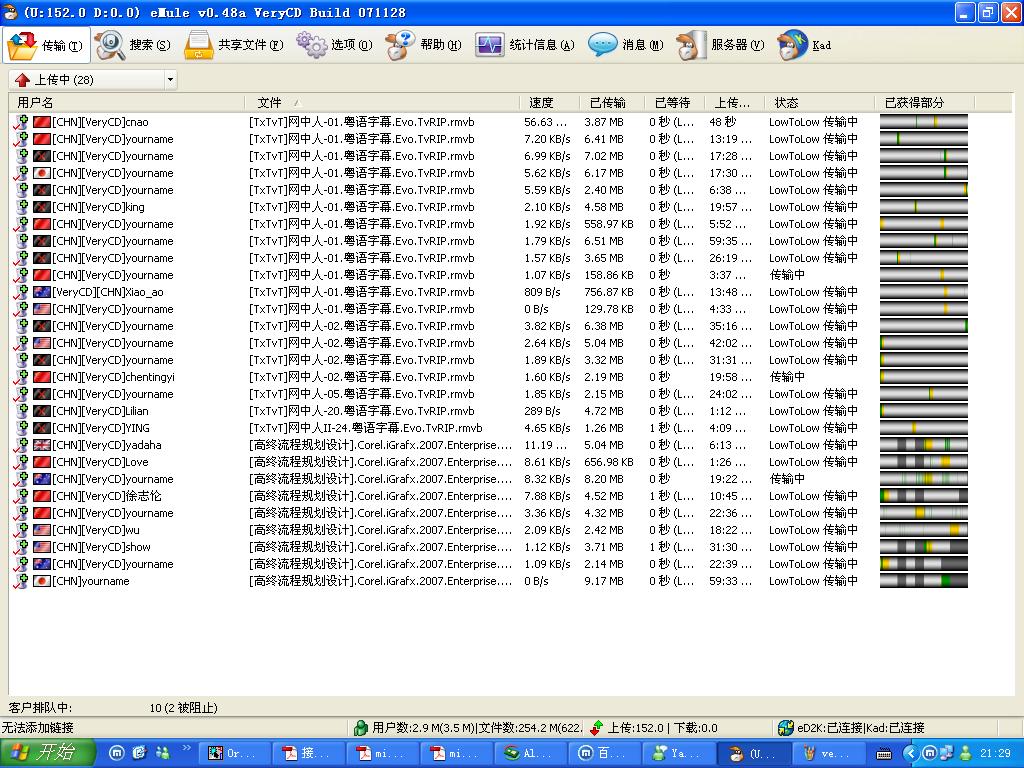Image resolution: width=1024 pixels, height=768 pixels.
Task: Click file name 网中人-20 rmvb cell
Action: click(x=362, y=411)
